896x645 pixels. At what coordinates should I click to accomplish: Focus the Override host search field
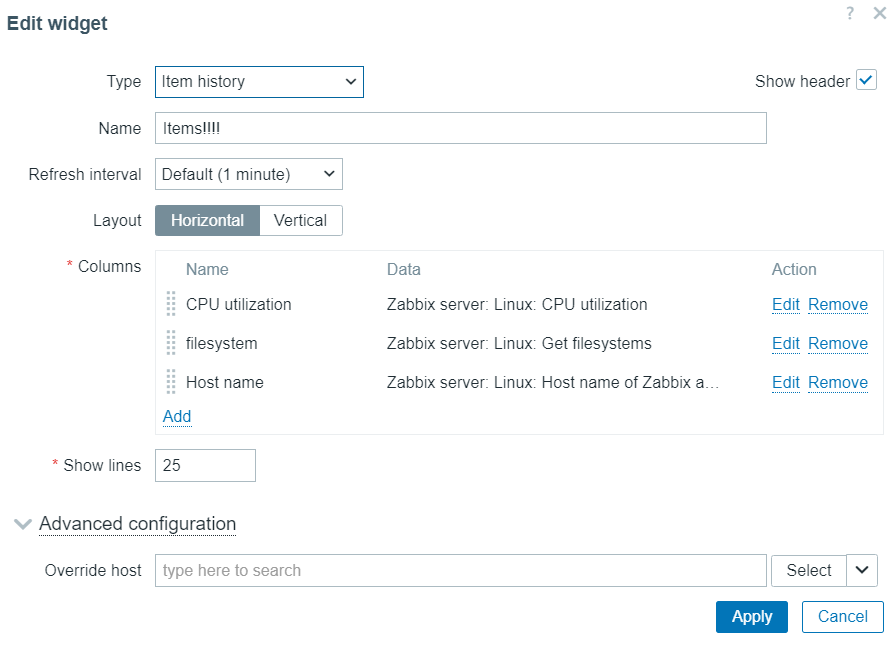[x=461, y=570]
